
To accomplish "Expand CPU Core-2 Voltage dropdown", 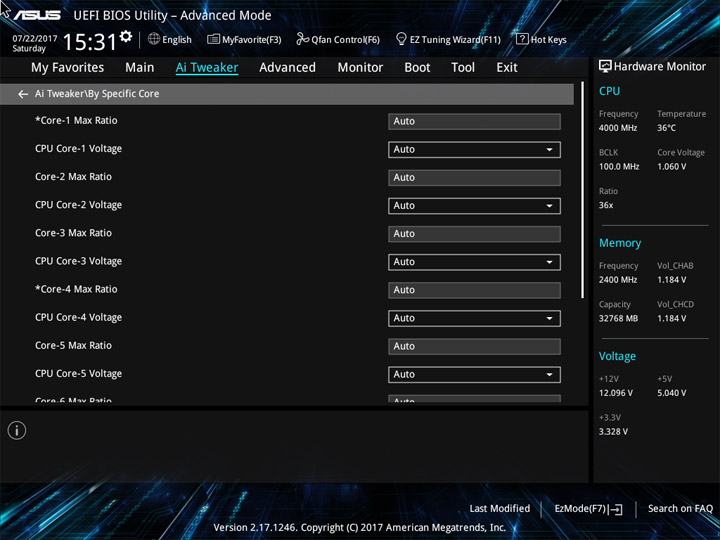I will point(474,206).
